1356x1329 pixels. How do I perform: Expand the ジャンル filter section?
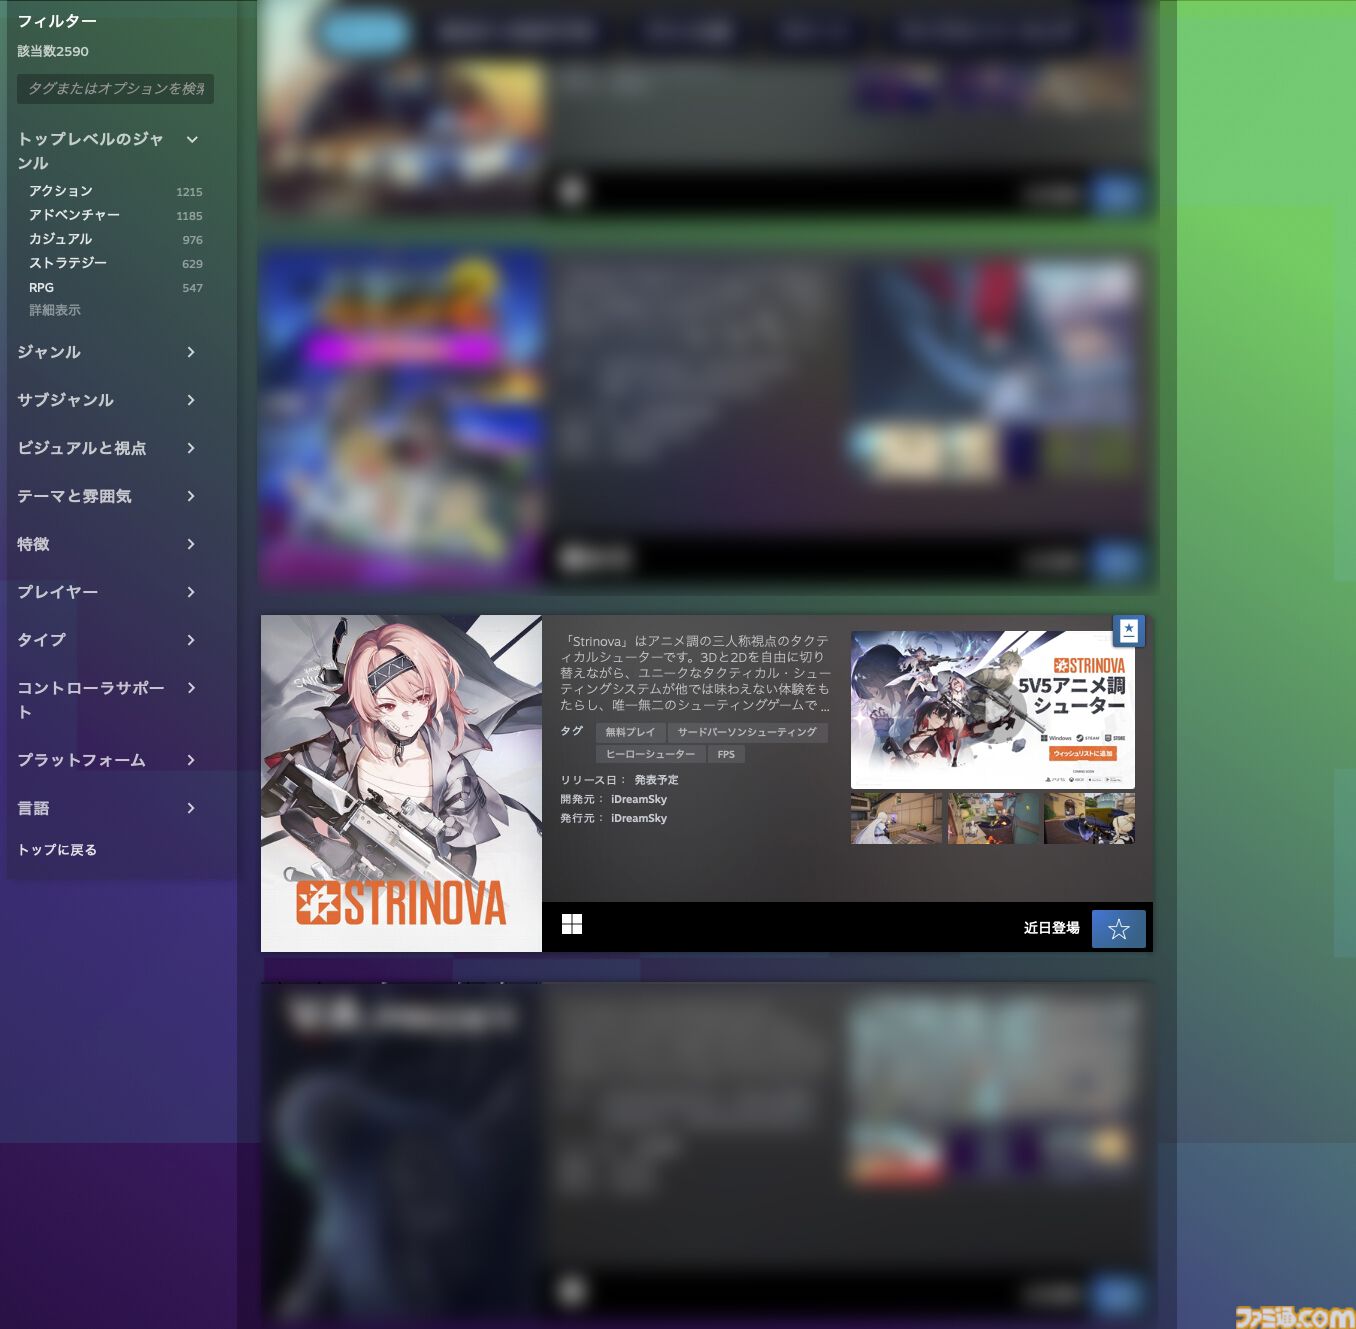pos(107,352)
